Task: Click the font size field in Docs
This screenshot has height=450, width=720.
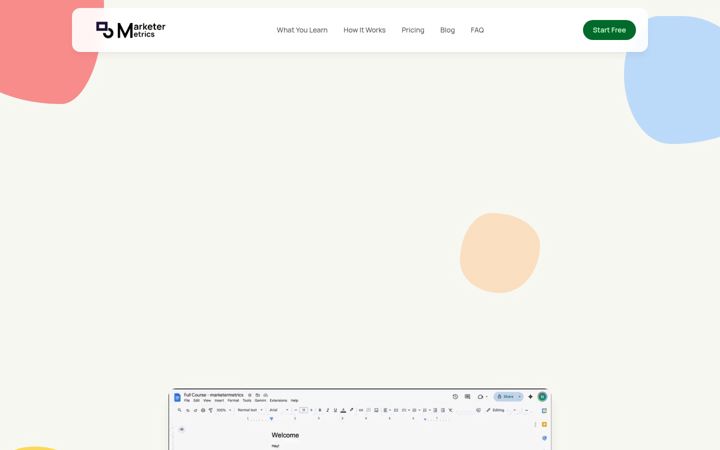Action: click(304, 410)
